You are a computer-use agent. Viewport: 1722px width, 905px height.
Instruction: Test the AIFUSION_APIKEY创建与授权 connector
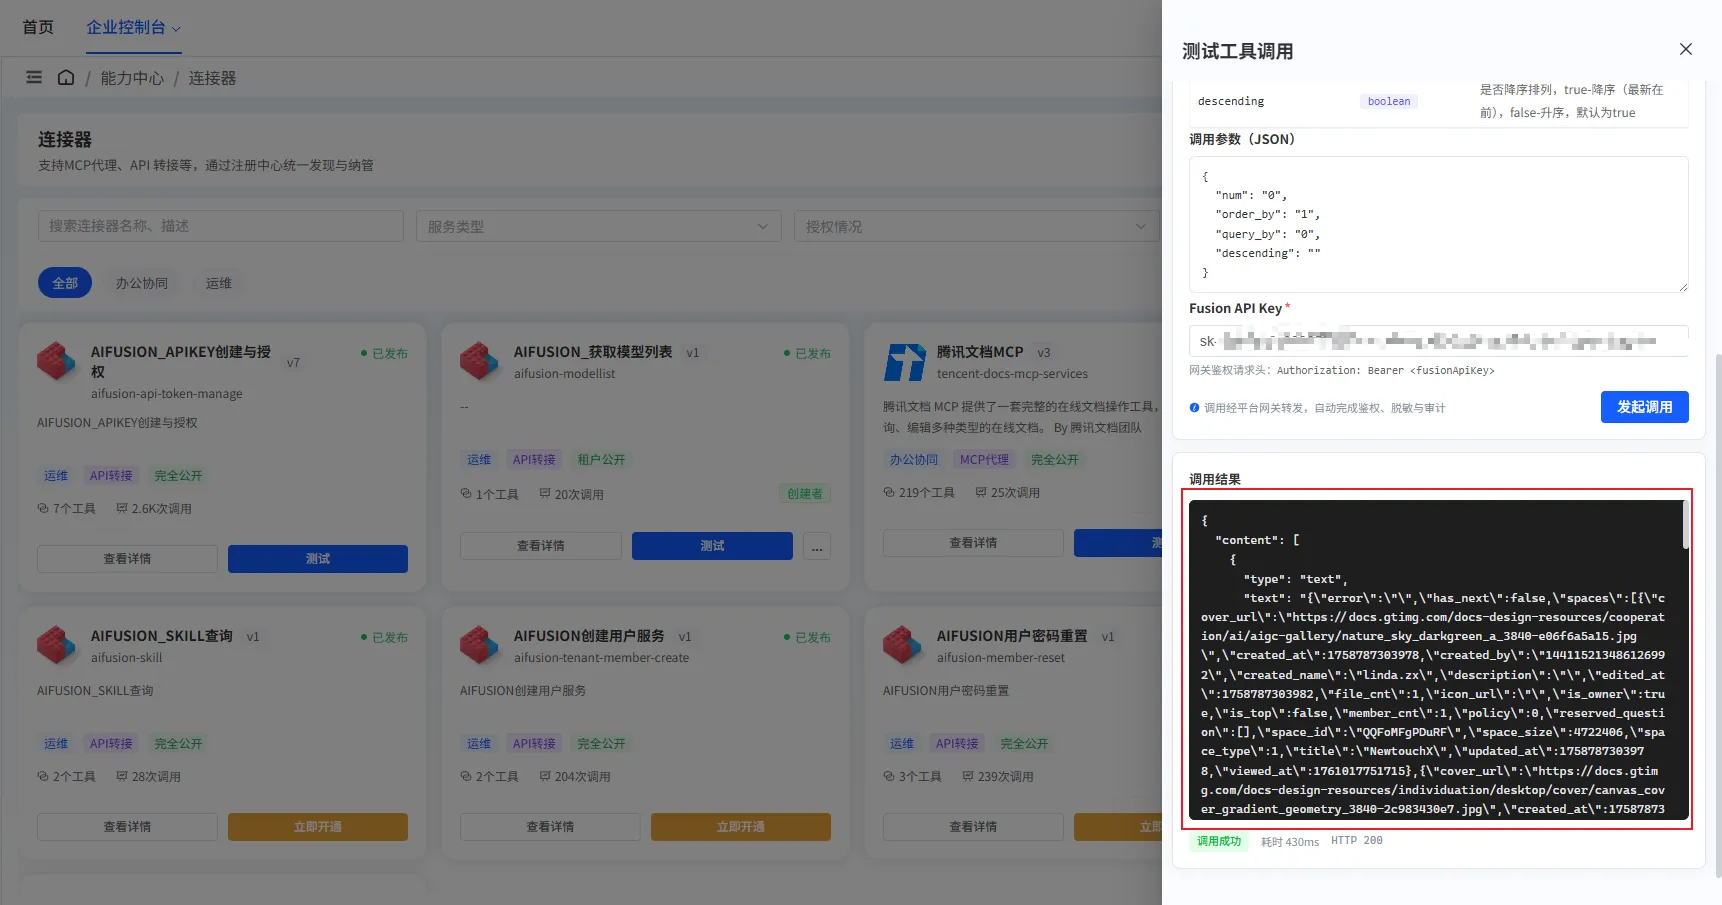318,559
